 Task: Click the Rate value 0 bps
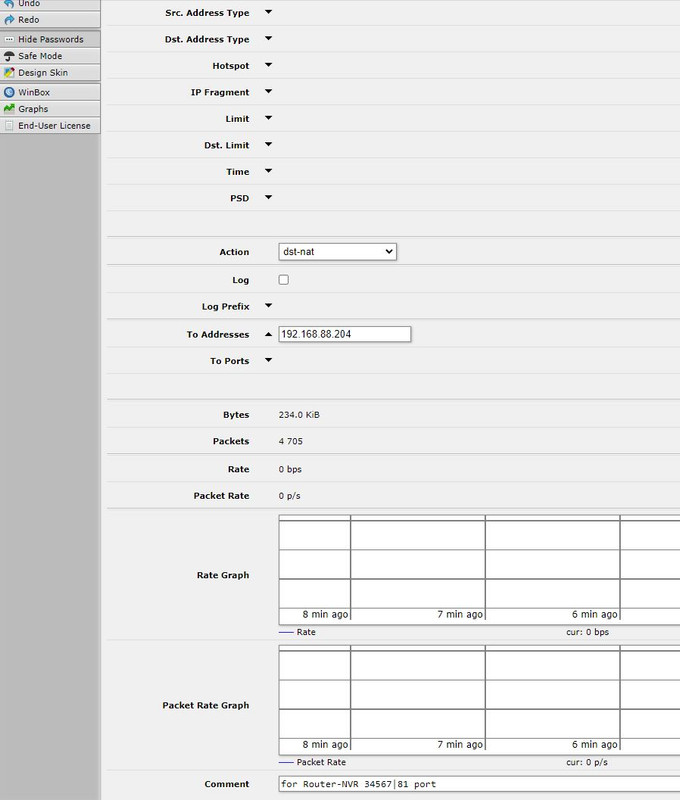(x=290, y=469)
